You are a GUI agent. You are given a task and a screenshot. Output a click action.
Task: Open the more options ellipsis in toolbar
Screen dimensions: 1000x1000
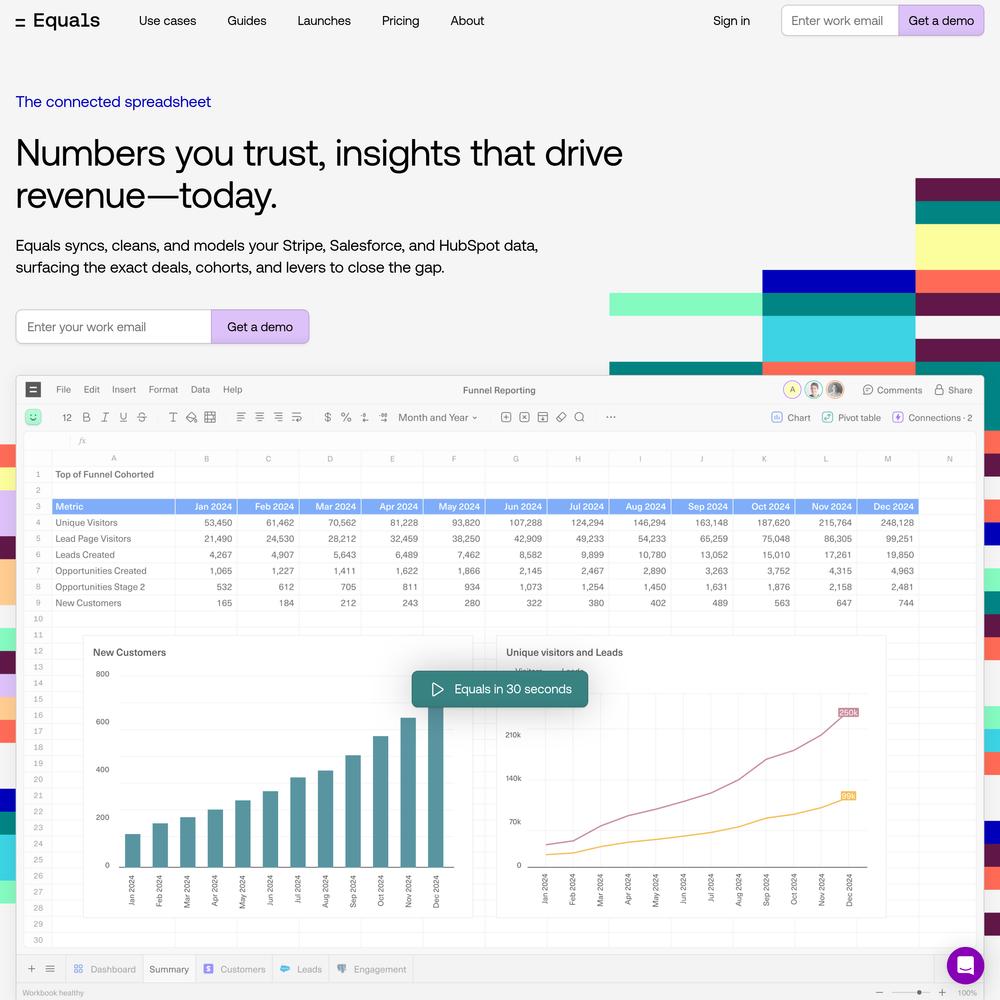click(611, 417)
